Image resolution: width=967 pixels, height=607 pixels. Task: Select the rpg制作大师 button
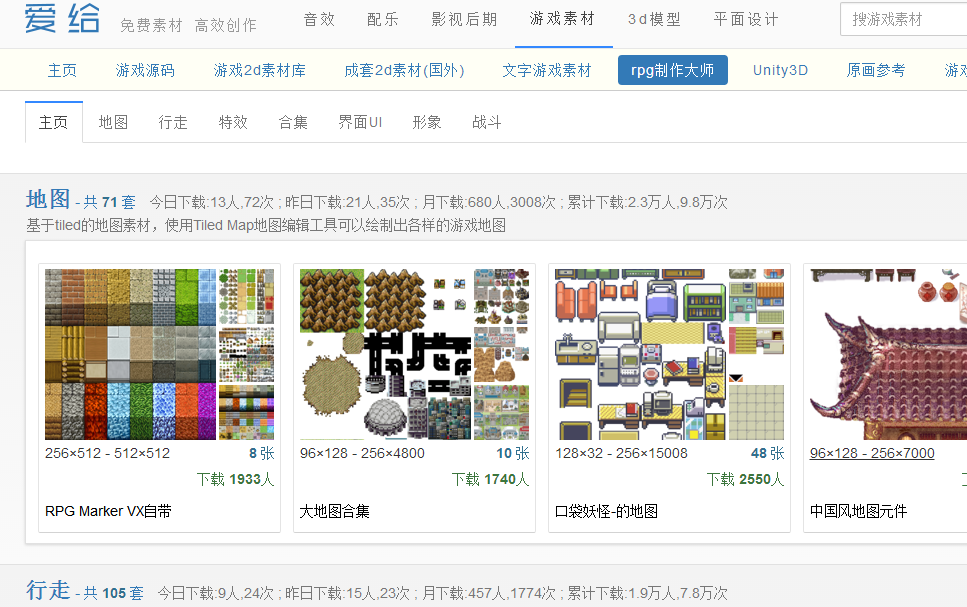[x=673, y=70]
